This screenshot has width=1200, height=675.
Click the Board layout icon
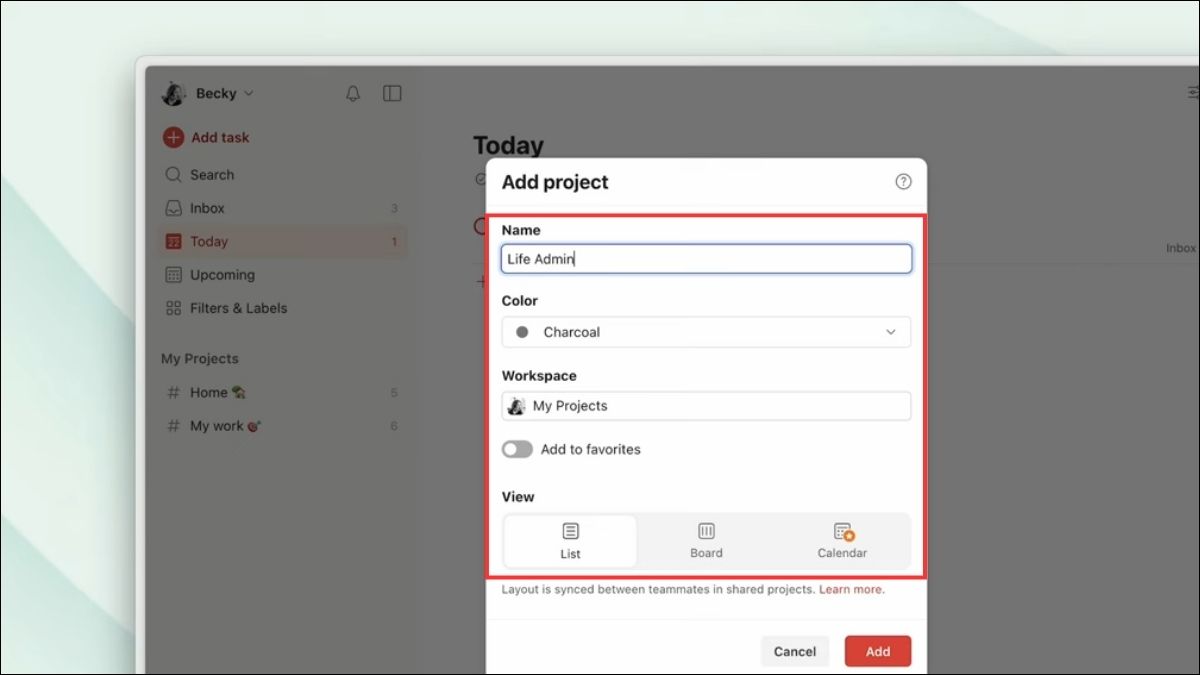[706, 531]
